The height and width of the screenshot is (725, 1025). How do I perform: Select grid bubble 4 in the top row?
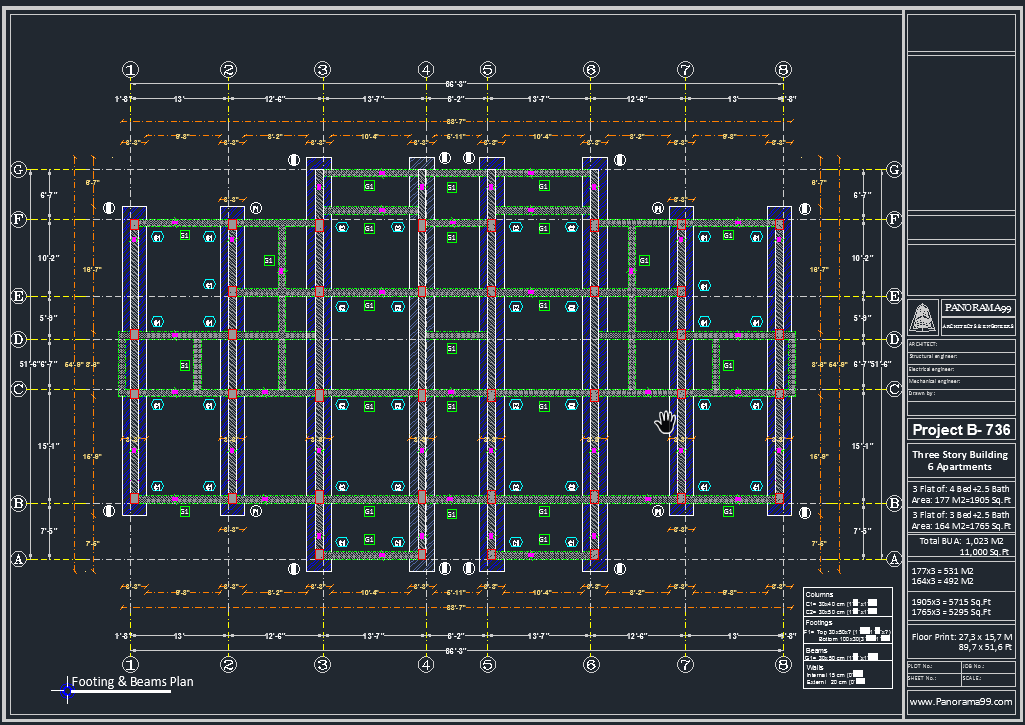[x=426, y=69]
